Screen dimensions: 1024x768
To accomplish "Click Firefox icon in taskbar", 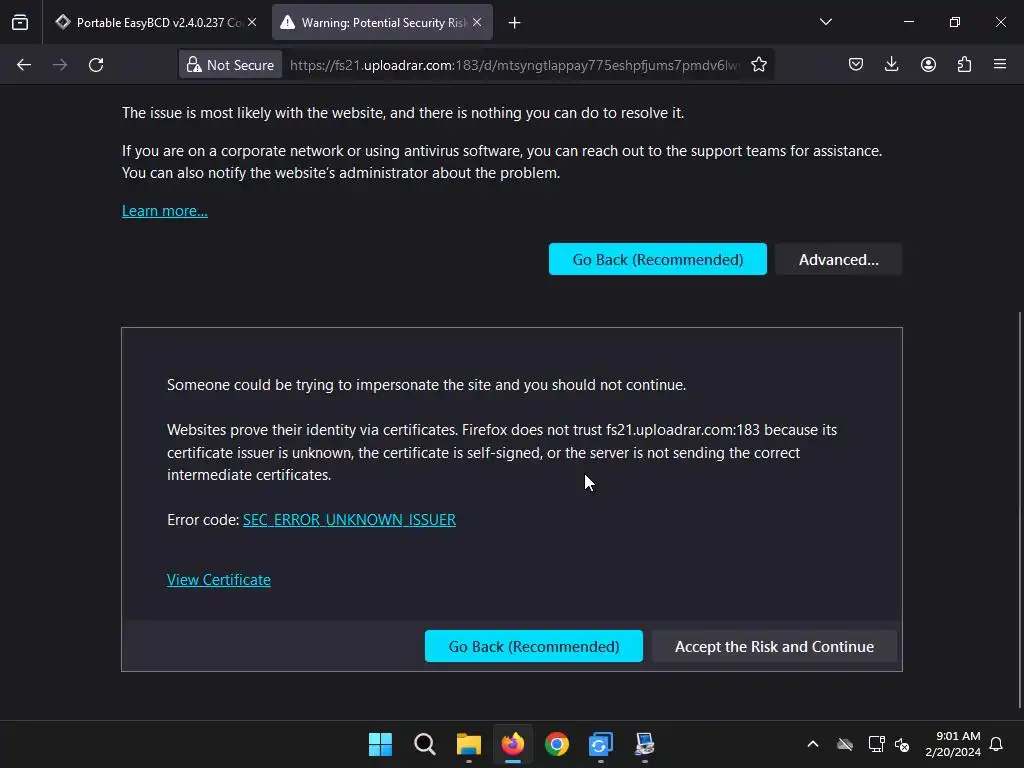I will click(x=513, y=744).
